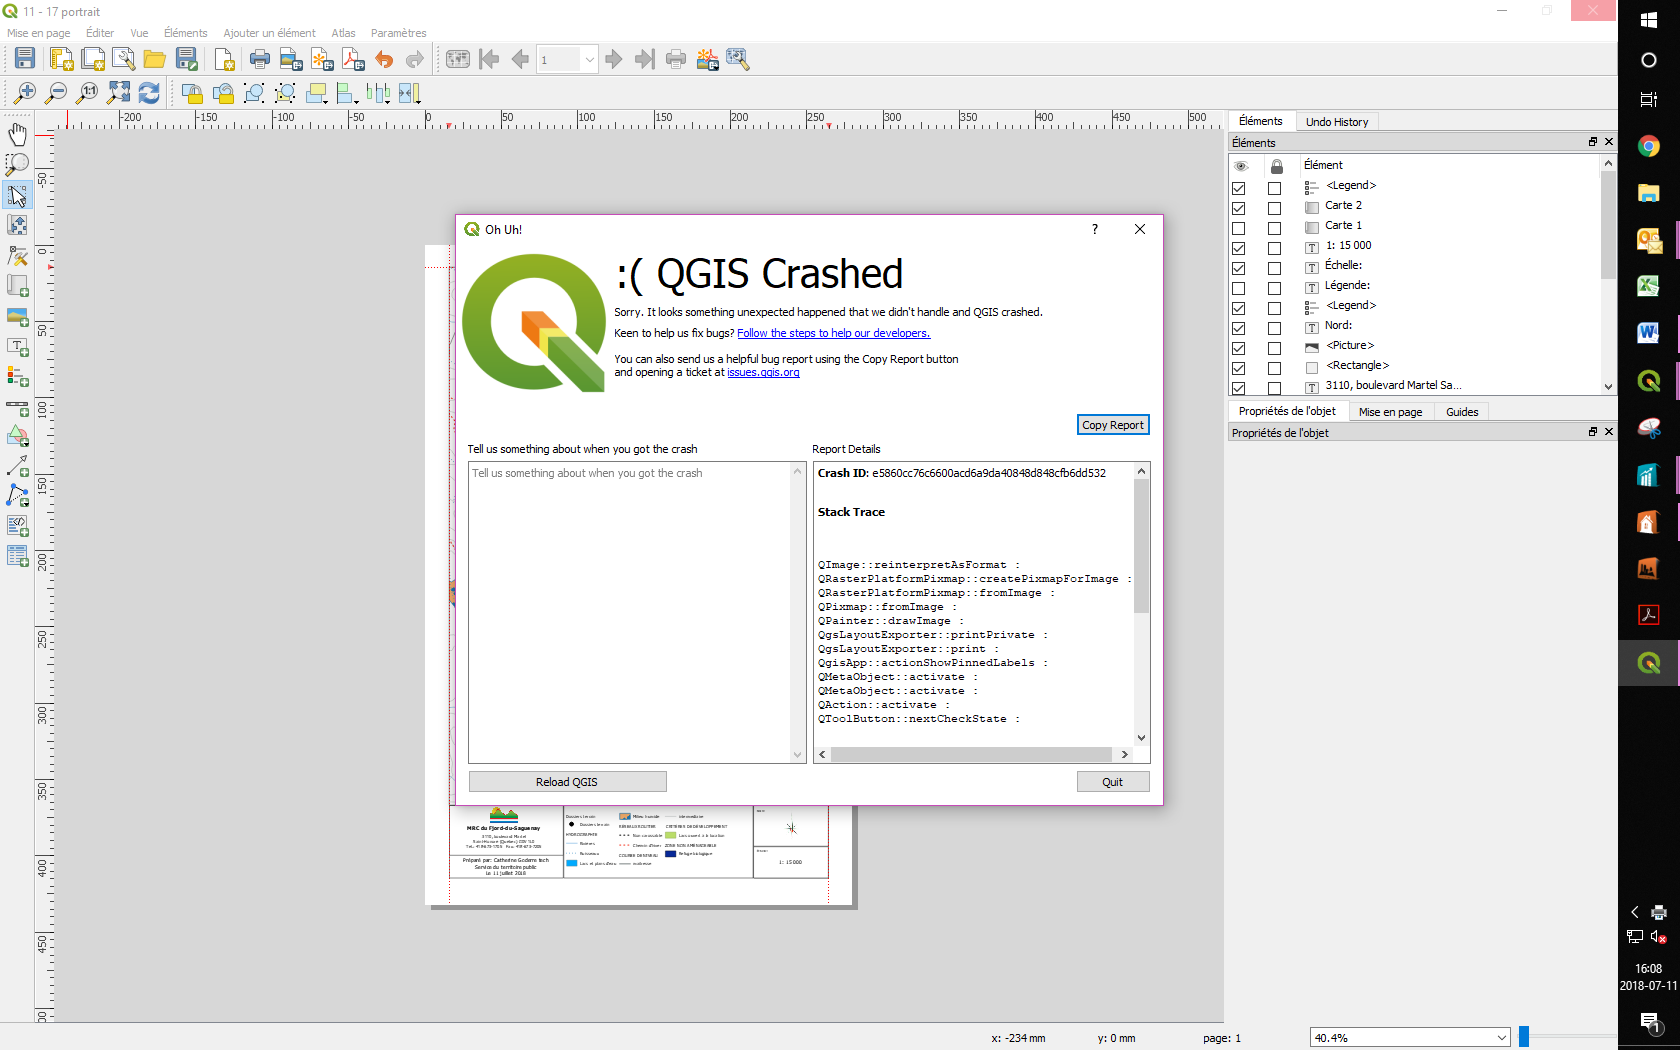
Task: Toggle visibility of the Nord element
Action: click(1238, 327)
